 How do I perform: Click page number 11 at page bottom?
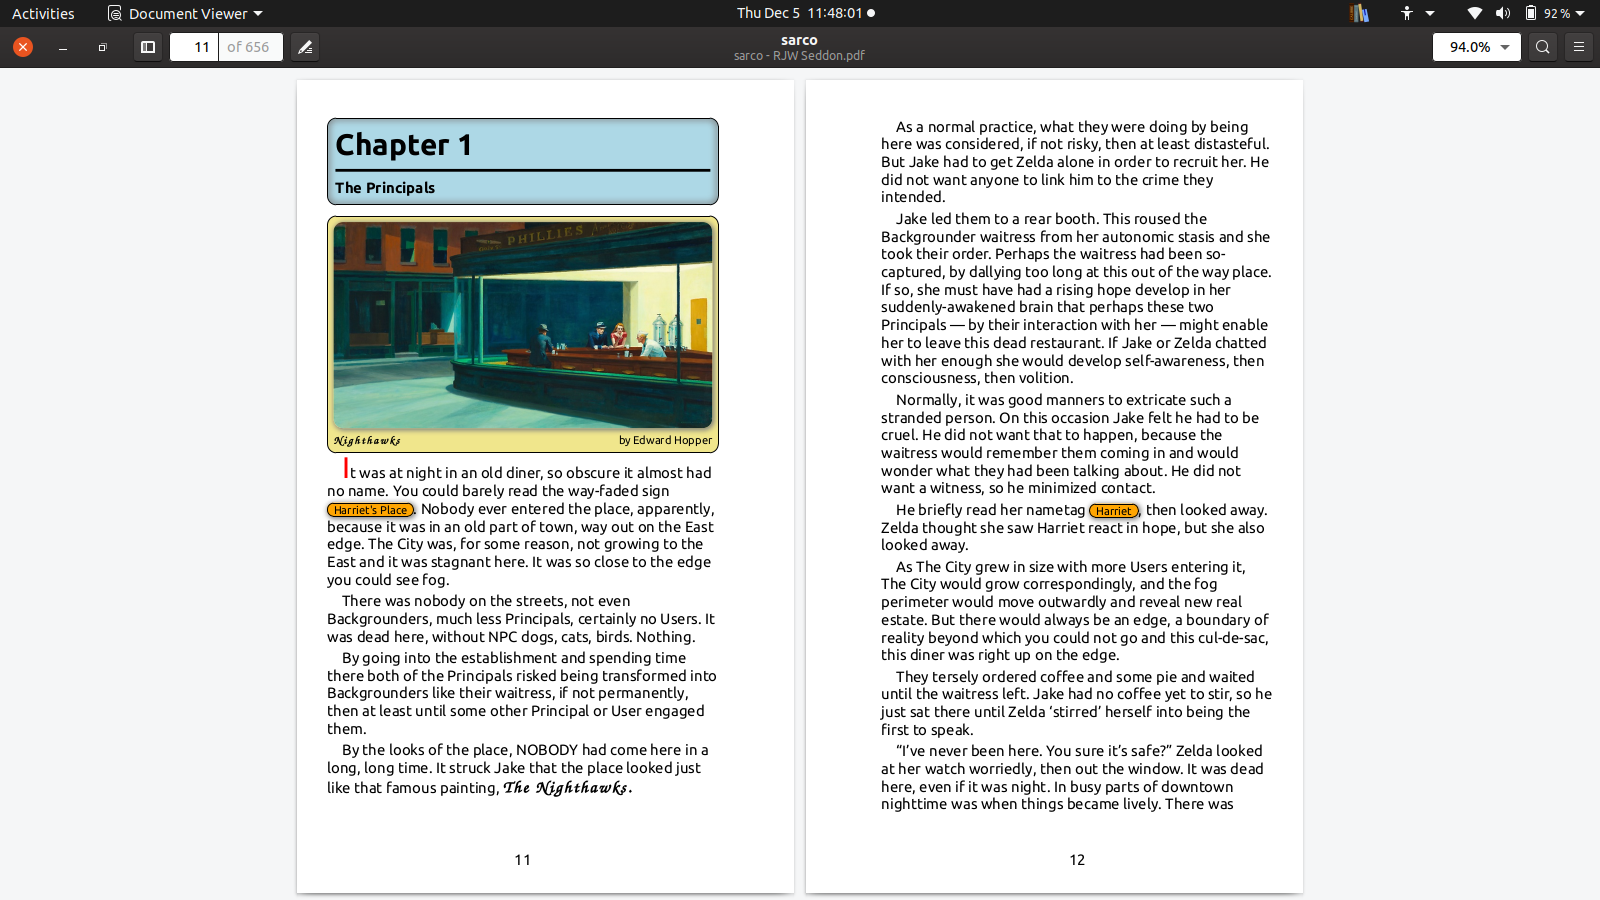point(522,860)
